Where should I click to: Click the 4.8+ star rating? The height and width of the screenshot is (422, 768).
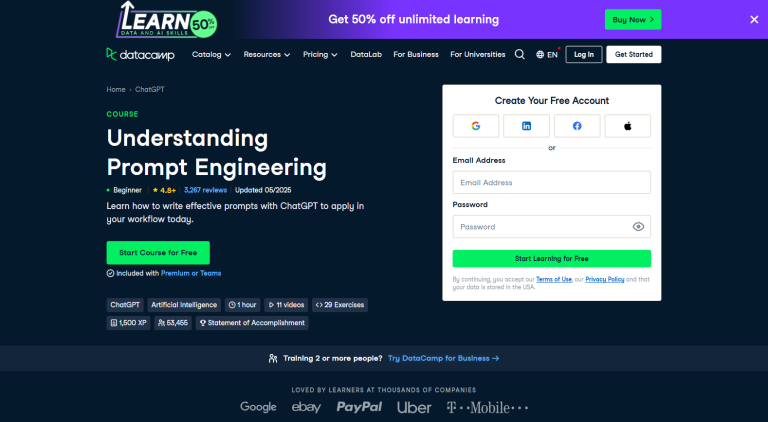click(x=164, y=190)
